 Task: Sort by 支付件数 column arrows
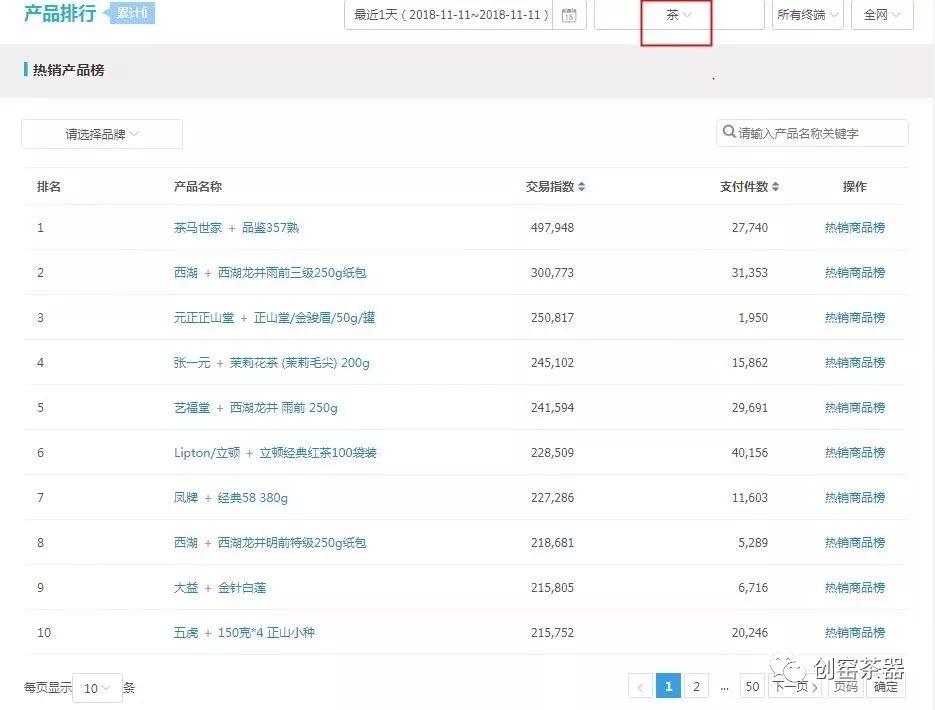[x=775, y=187]
